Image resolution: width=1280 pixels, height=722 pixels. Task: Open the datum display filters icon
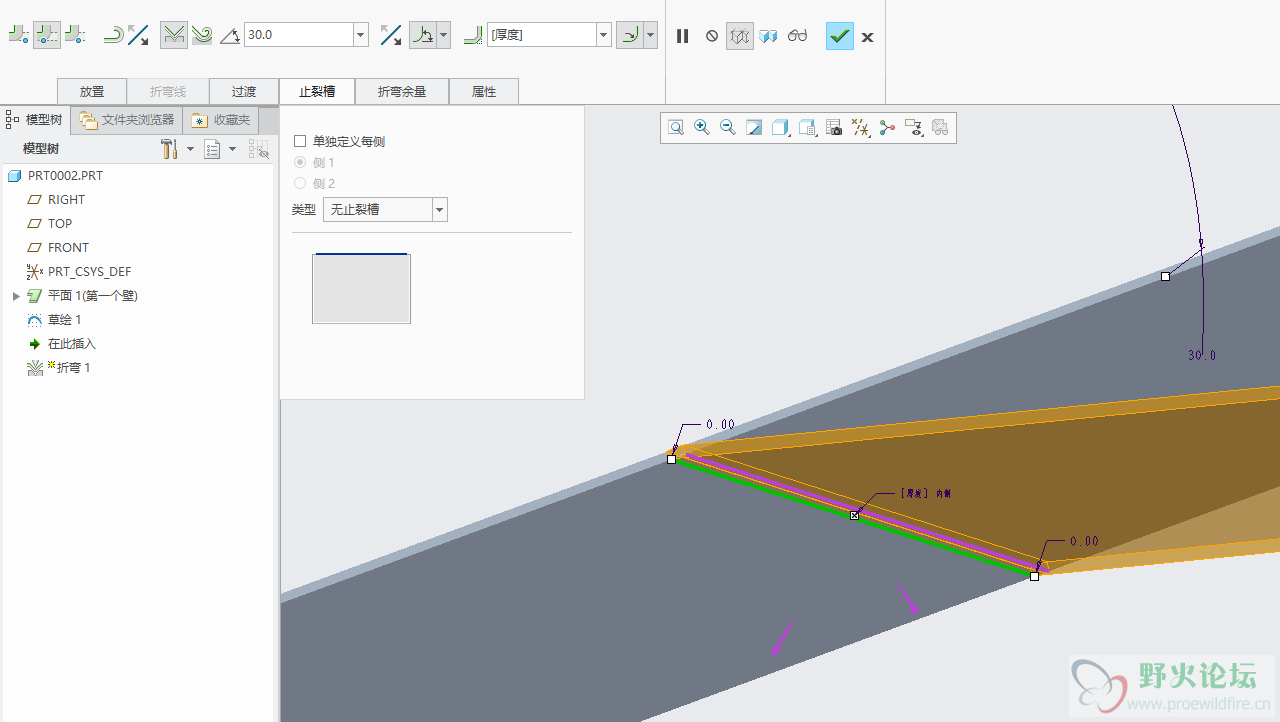pyautogui.click(x=860, y=127)
